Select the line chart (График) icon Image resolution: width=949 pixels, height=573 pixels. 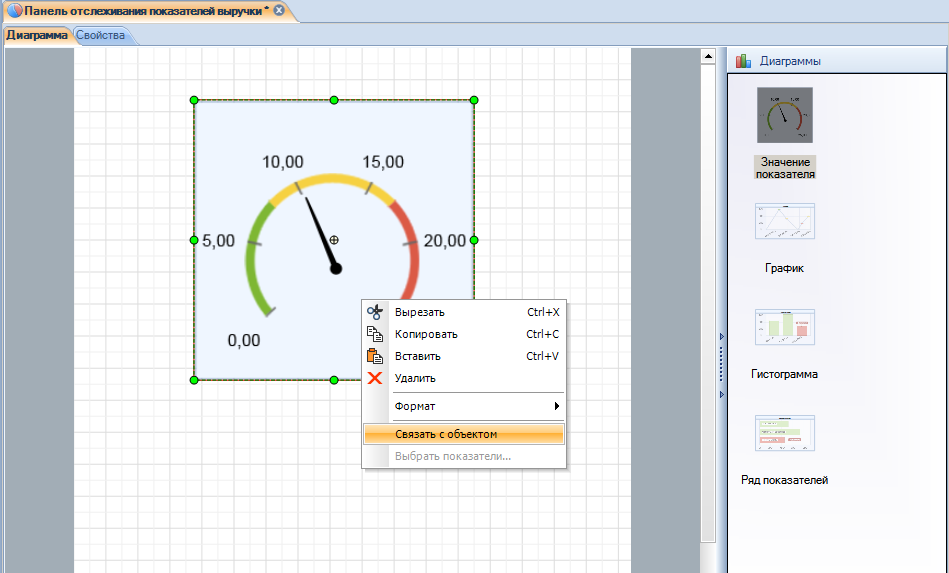785,221
